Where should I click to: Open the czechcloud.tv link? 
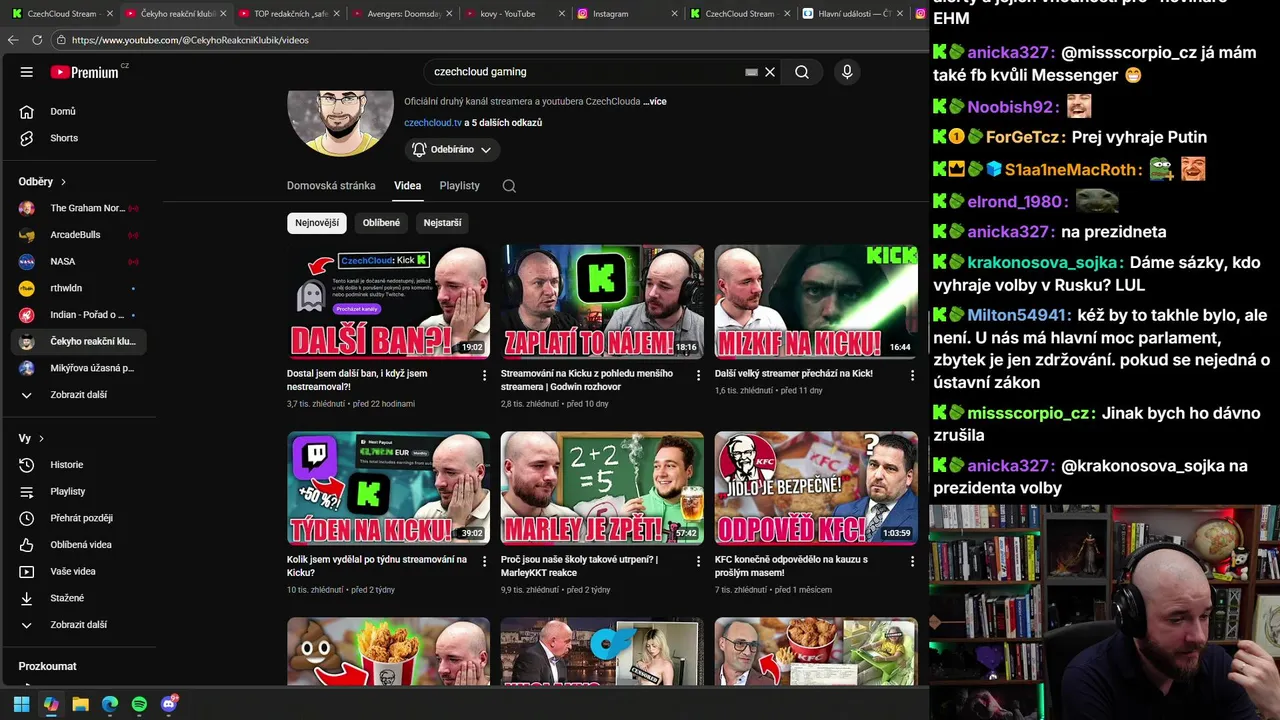(x=433, y=123)
